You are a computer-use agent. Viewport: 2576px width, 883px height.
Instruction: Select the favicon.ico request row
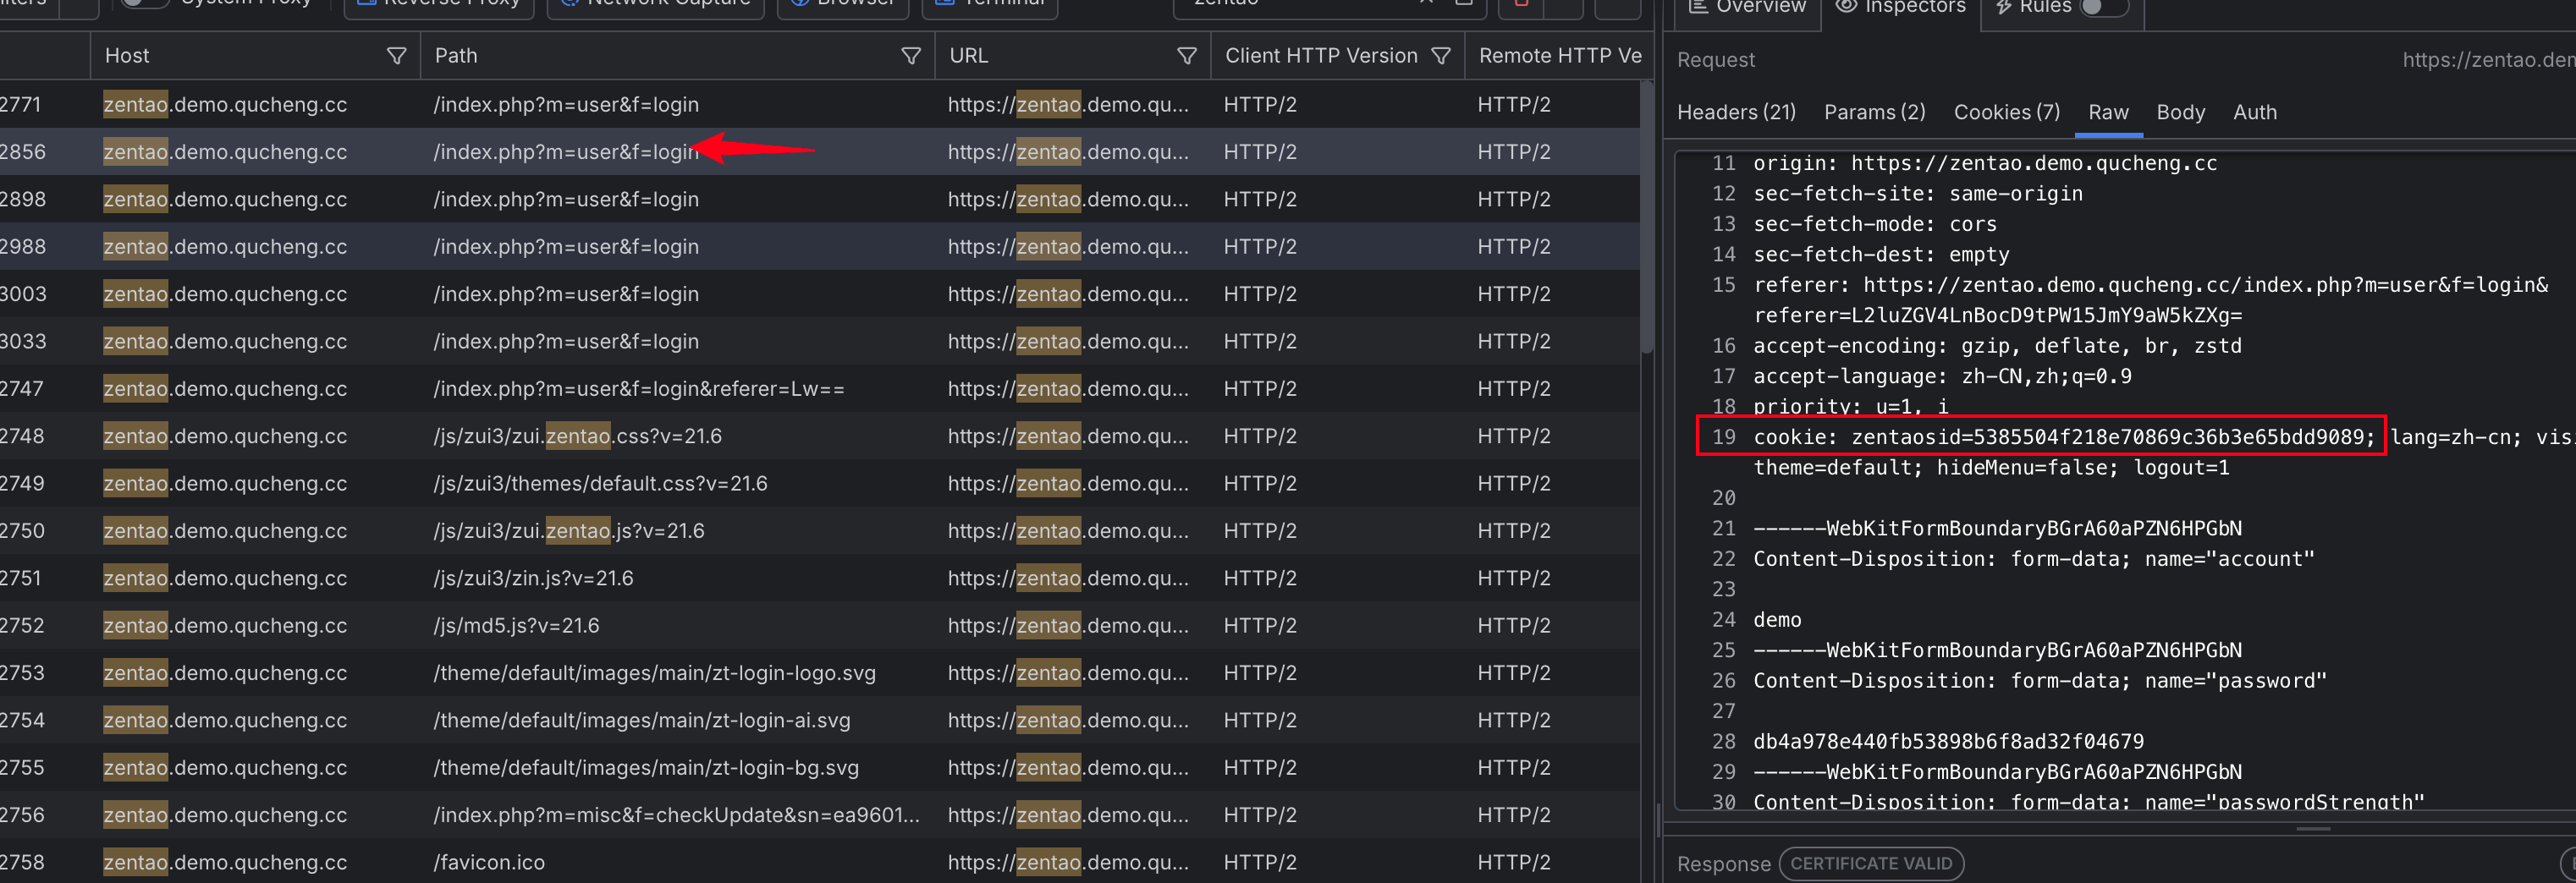click(489, 862)
